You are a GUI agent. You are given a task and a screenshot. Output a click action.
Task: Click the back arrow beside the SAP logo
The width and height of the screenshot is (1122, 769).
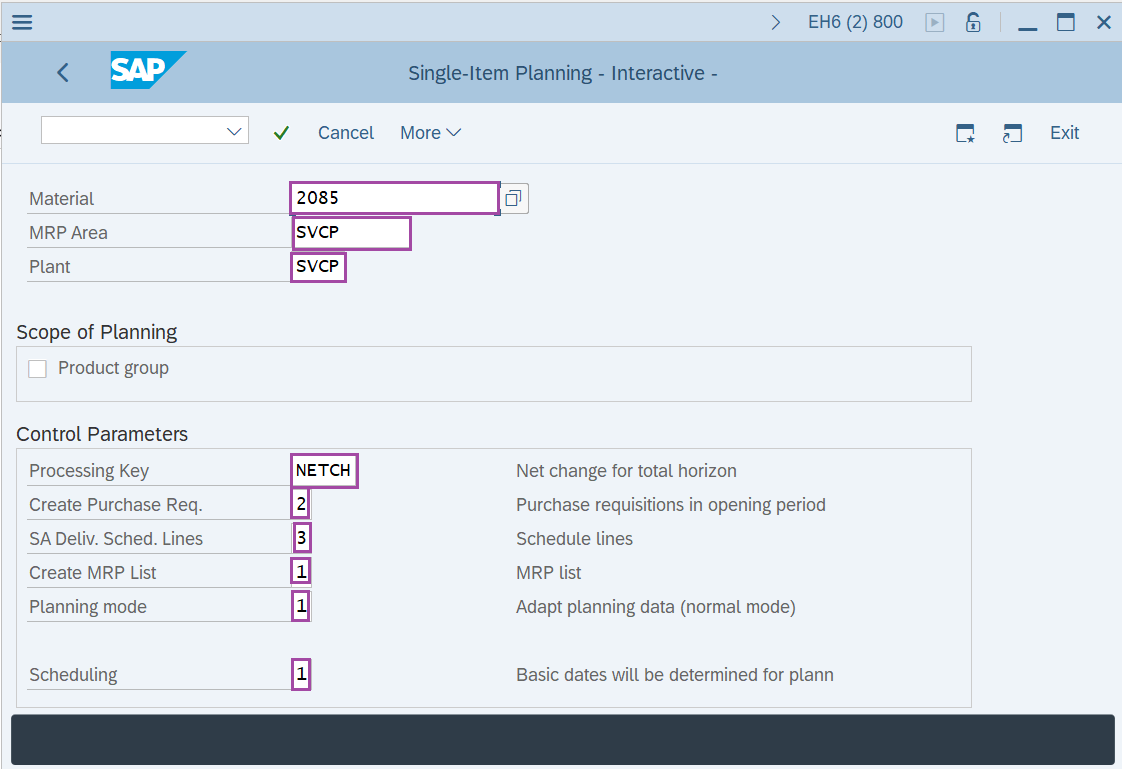pyautogui.click(x=62, y=72)
